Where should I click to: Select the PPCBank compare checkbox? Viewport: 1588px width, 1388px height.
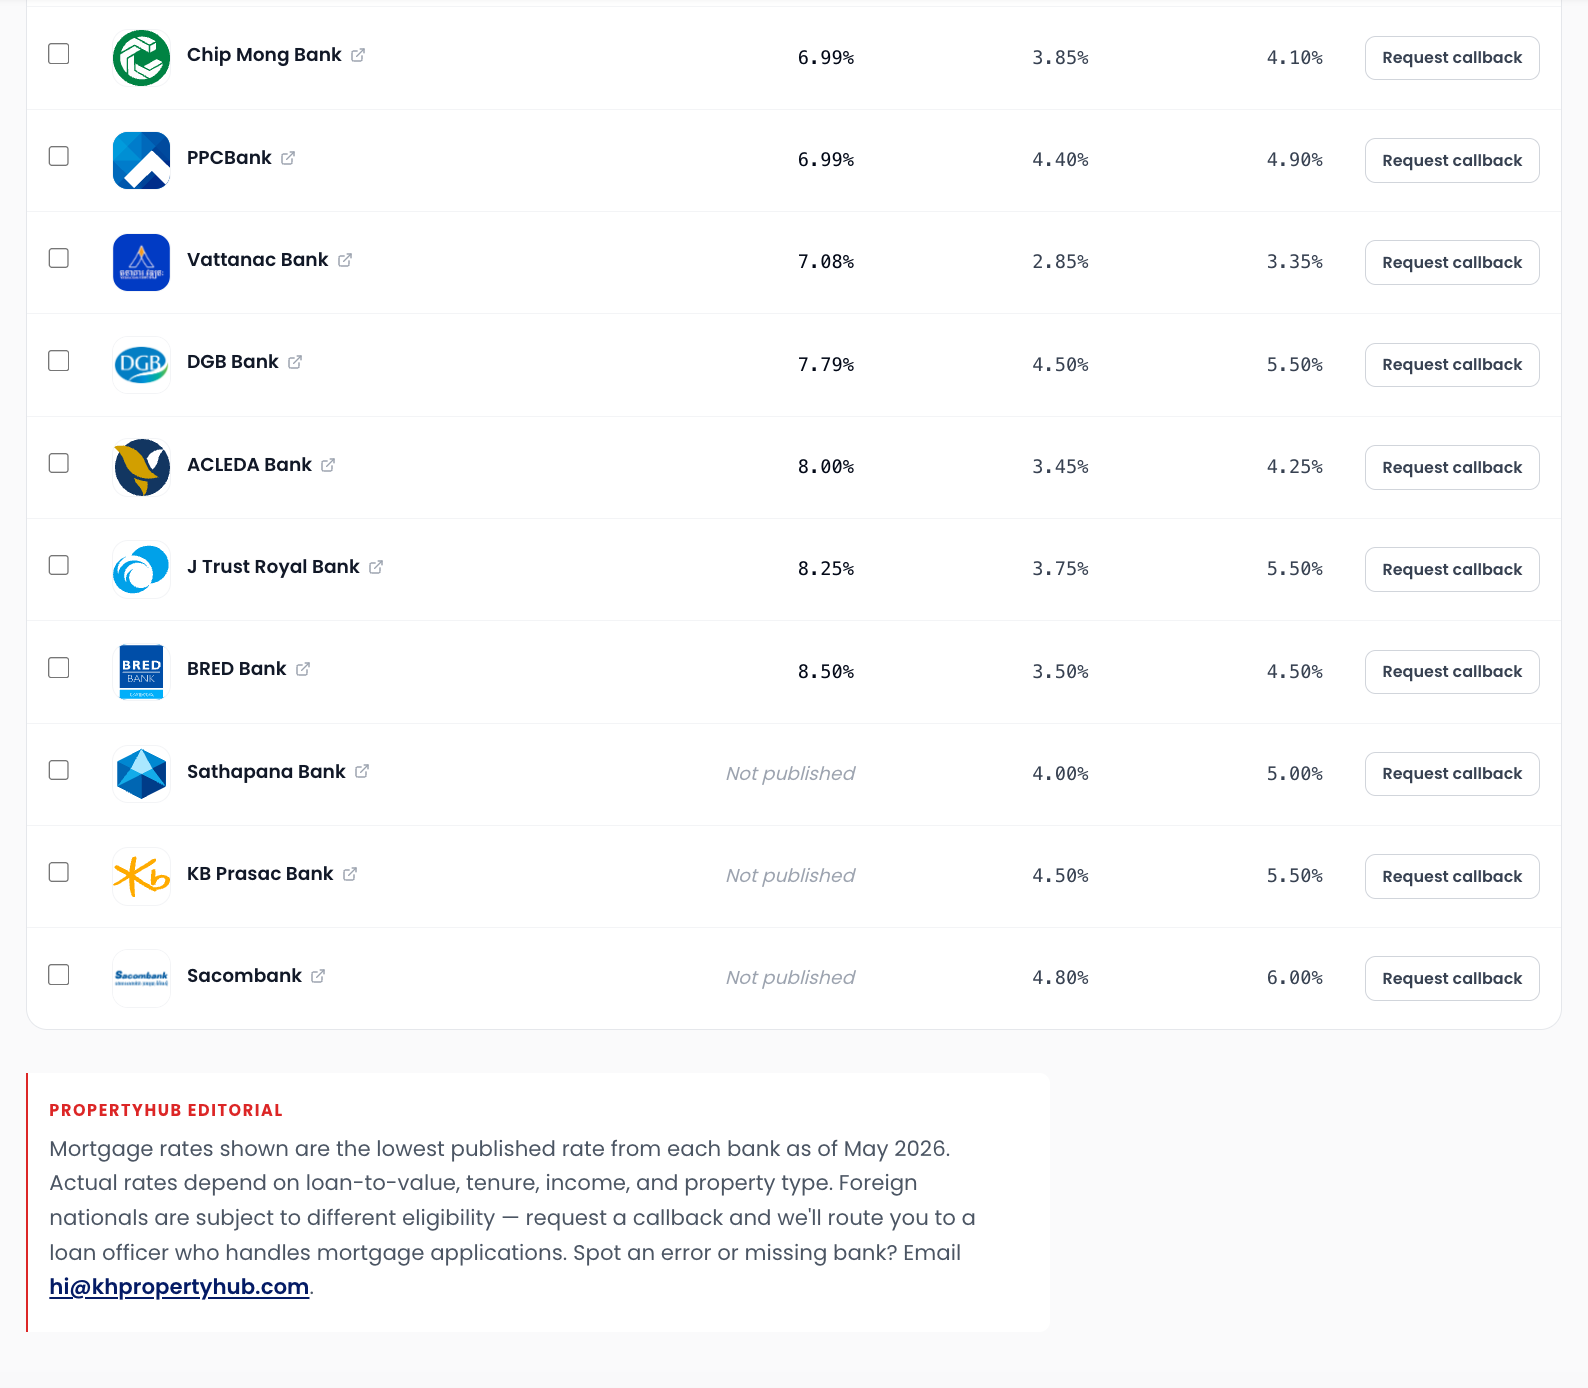[x=59, y=156]
